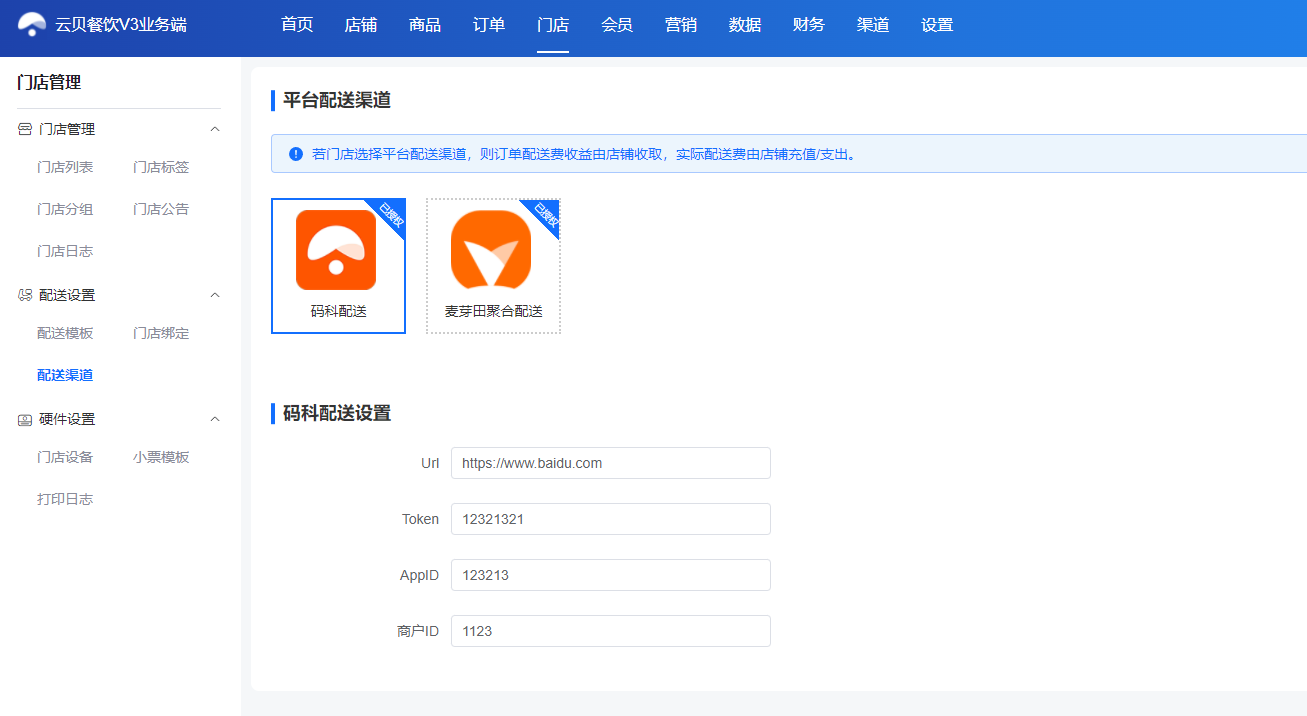Open the 渠道 top navigation tab
This screenshot has width=1307, height=716.
[873, 25]
